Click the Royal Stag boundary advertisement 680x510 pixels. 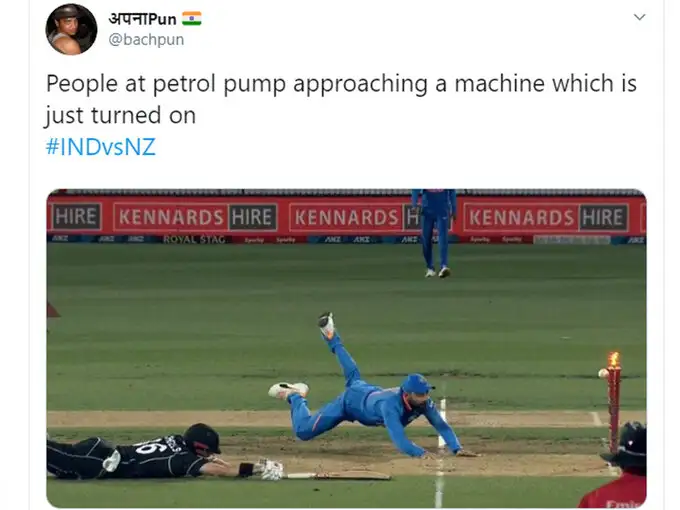click(194, 239)
